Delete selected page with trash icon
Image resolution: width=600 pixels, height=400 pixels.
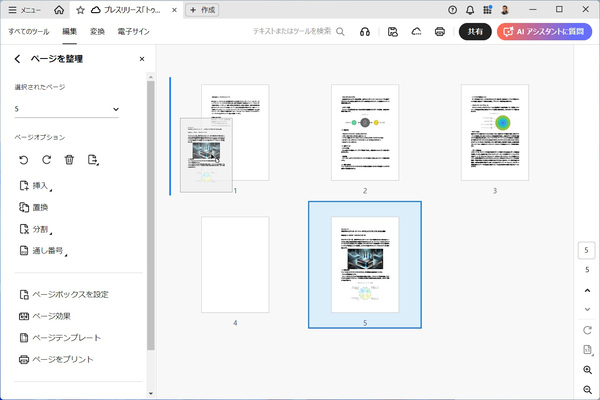click(x=69, y=160)
